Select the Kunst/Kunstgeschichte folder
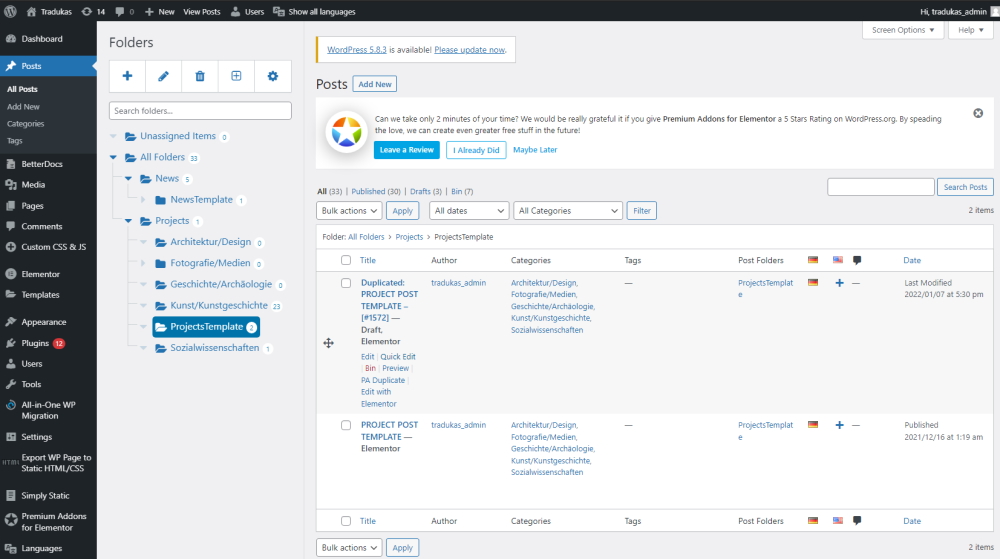This screenshot has height=559, width=1000. [x=219, y=305]
